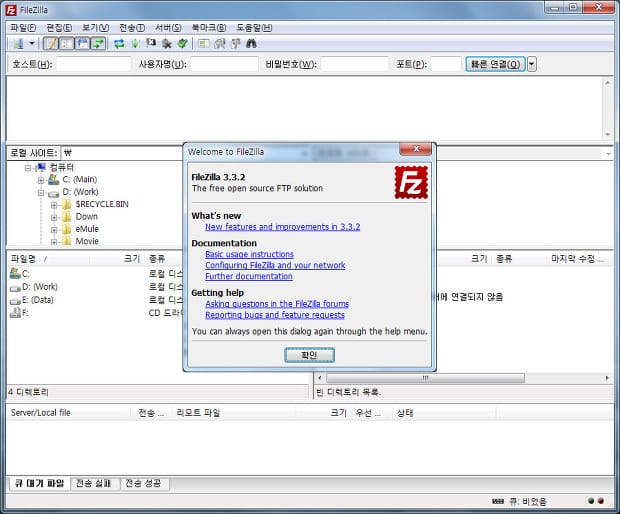620x514 pixels.
Task: Click the message log scroll up arrow
Action: 608,82
